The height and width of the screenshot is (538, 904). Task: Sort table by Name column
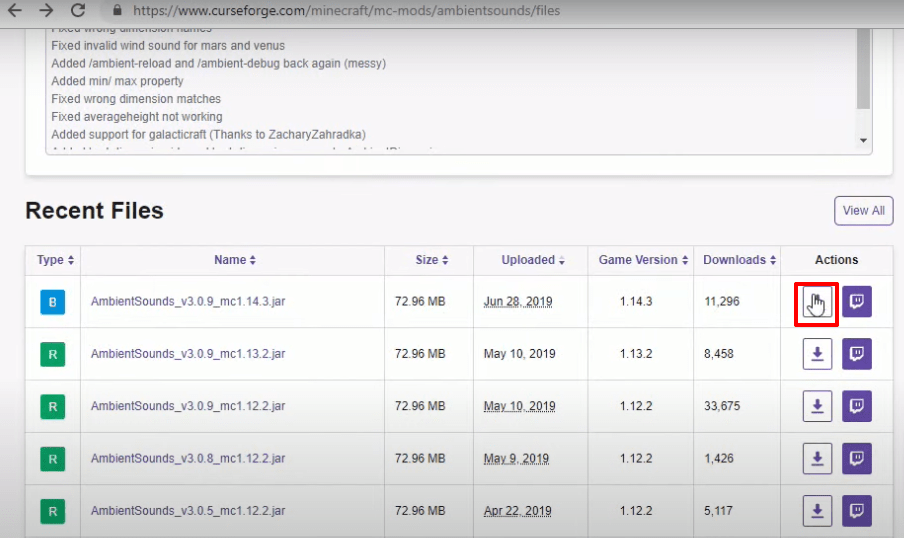pos(235,260)
